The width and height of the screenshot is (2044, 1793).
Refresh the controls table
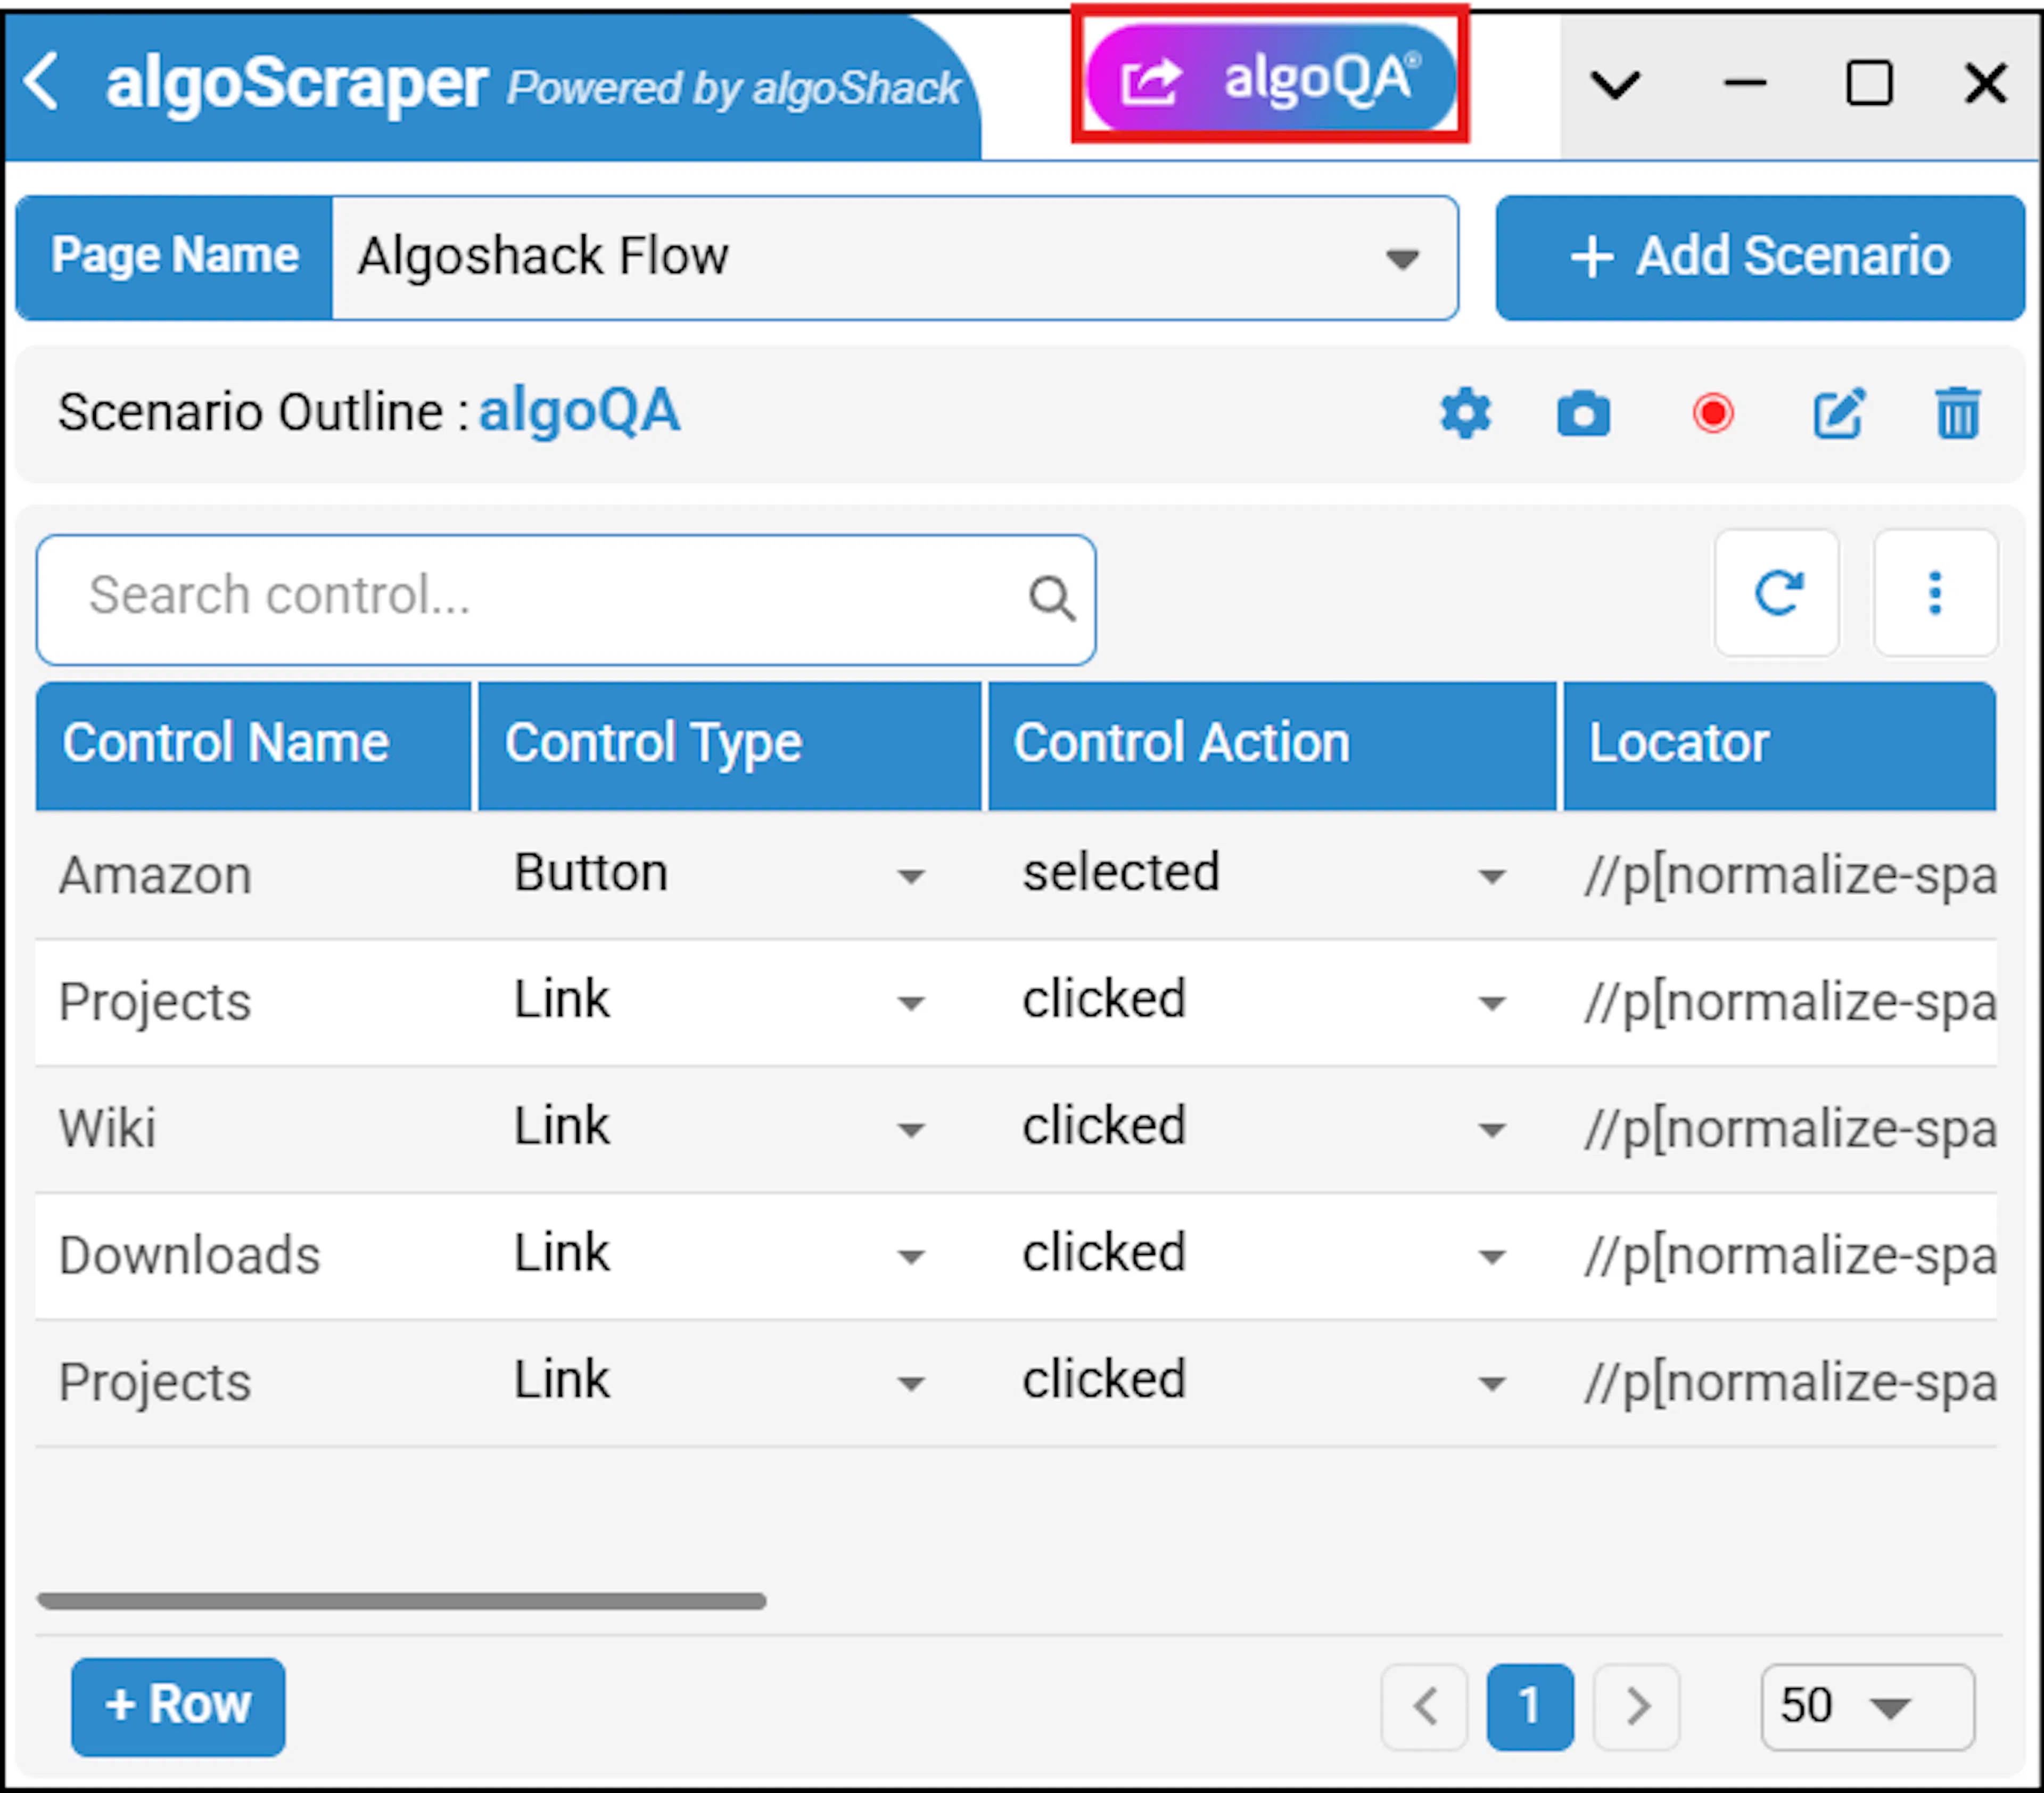[x=1777, y=593]
